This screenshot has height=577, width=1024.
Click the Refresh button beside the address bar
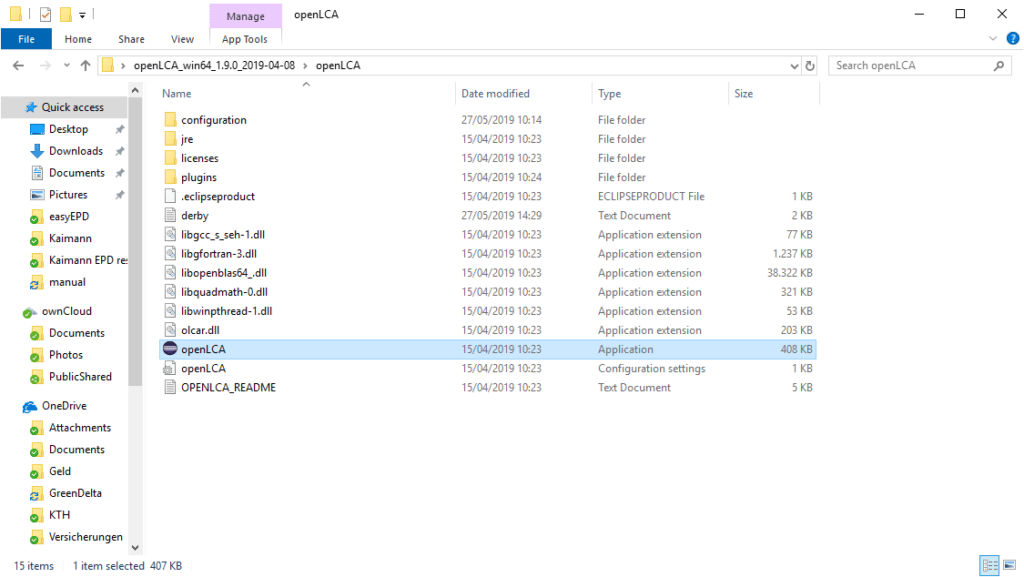click(810, 66)
